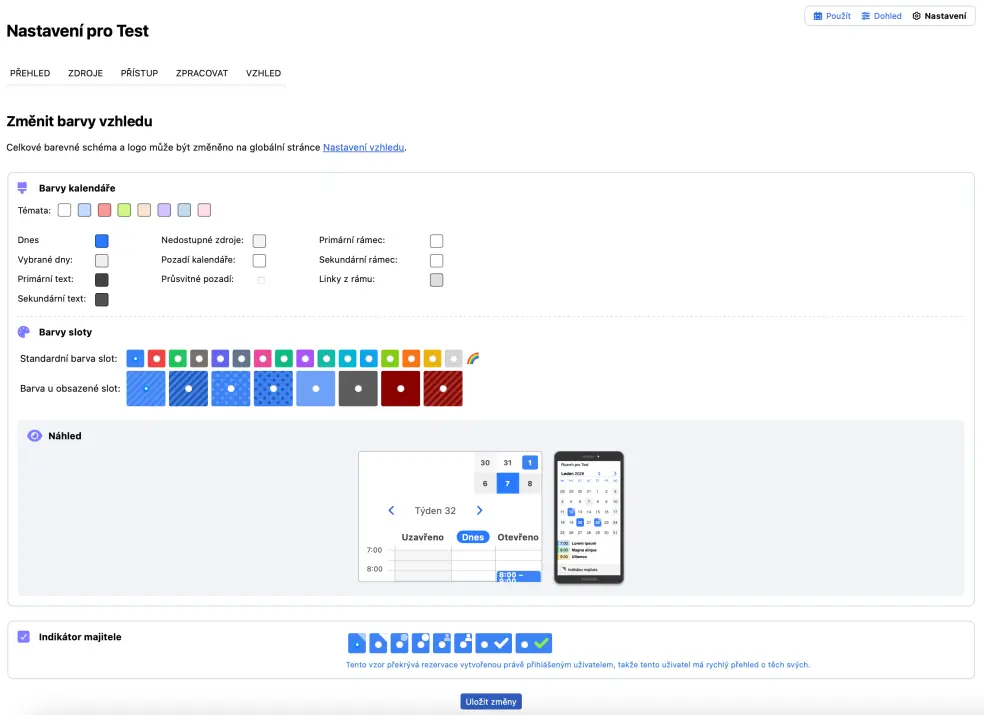Go to previous week in preview
The image size is (984, 715).
(391, 511)
